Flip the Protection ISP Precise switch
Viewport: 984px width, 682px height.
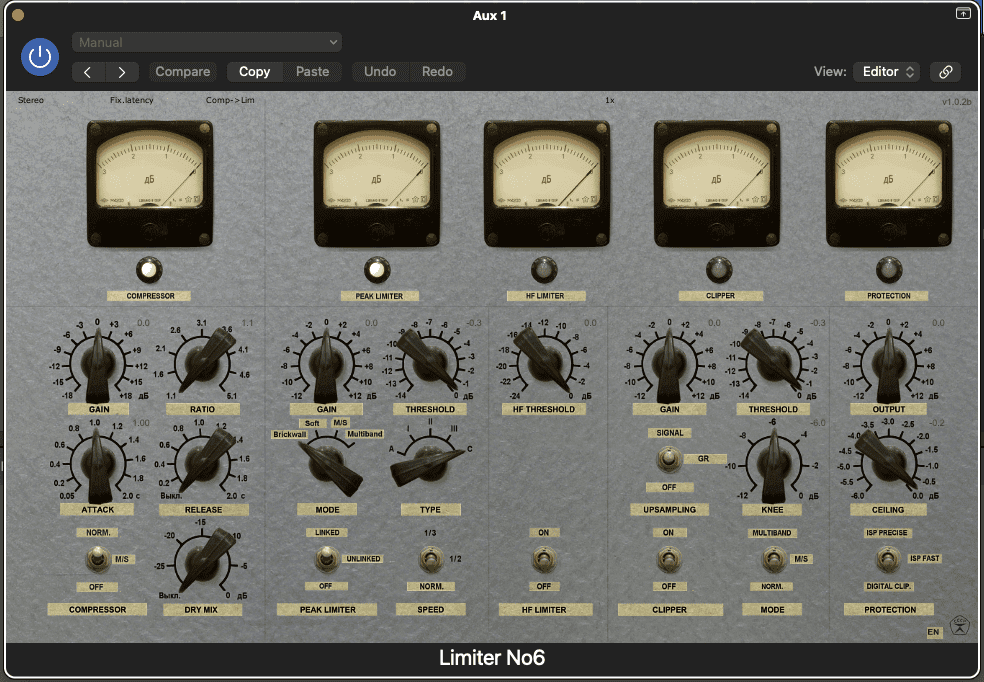[887, 558]
